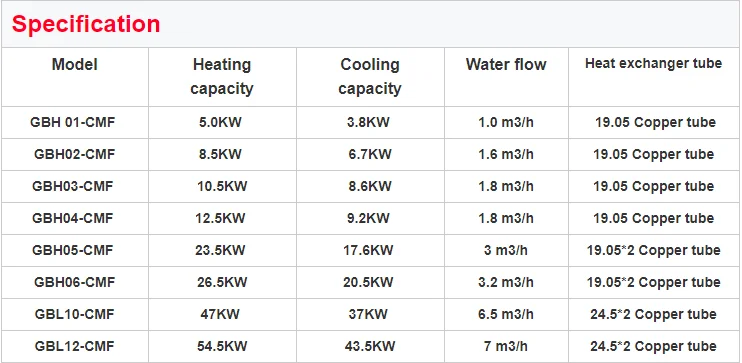The width and height of the screenshot is (742, 363).
Task: Click the GBH02-CMF model cell
Action: tap(74, 154)
